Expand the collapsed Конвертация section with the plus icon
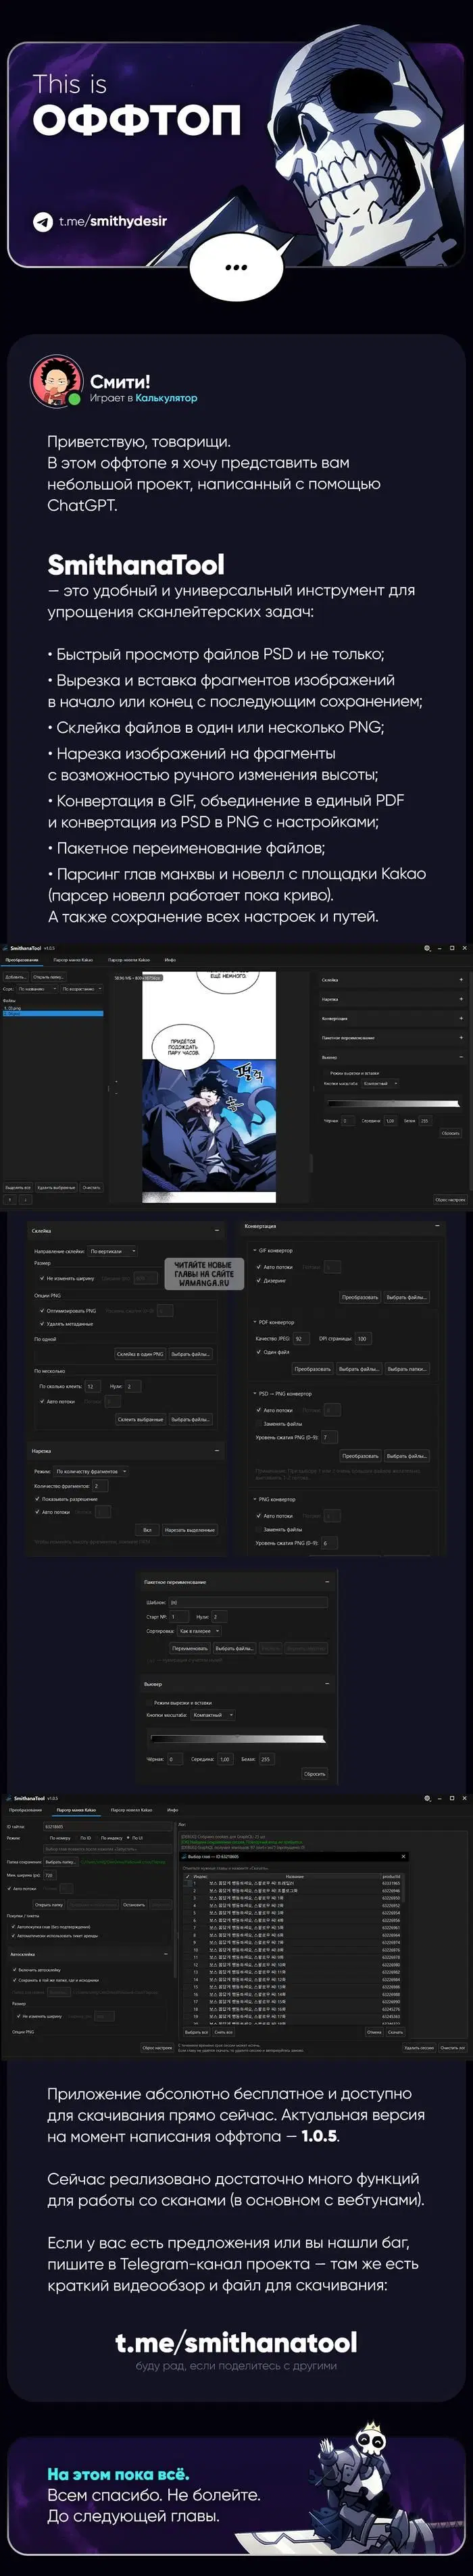This screenshot has width=473, height=2576. click(x=461, y=1018)
